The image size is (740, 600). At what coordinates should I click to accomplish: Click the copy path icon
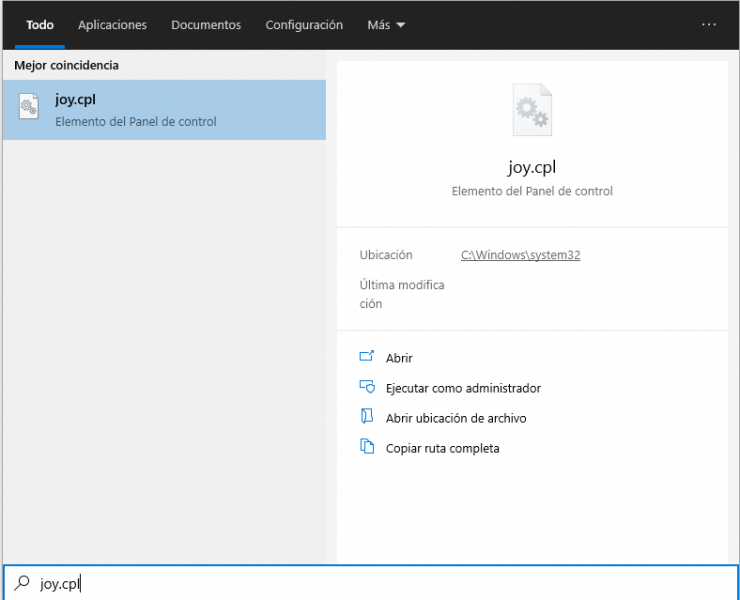click(x=367, y=447)
